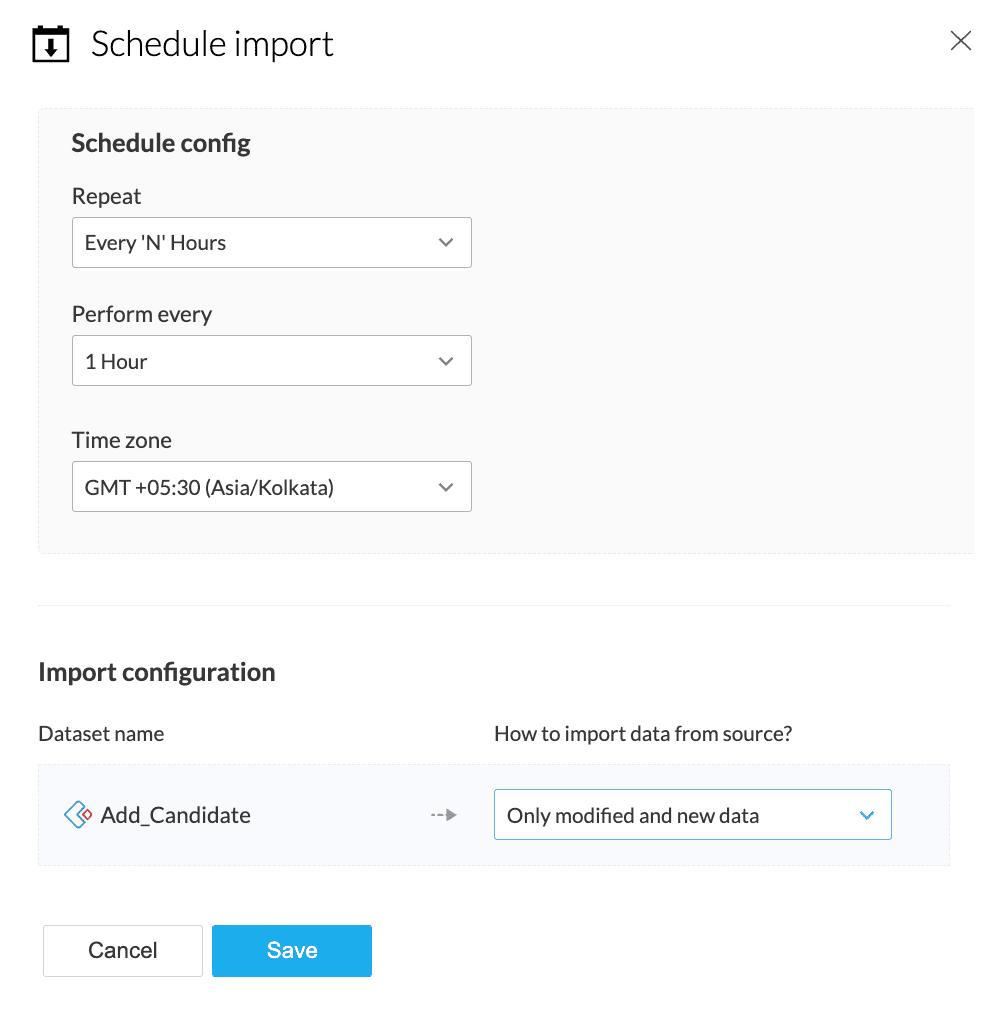
Task: Expand the "1 Hour" interval dropdown
Action: pyautogui.click(x=271, y=361)
